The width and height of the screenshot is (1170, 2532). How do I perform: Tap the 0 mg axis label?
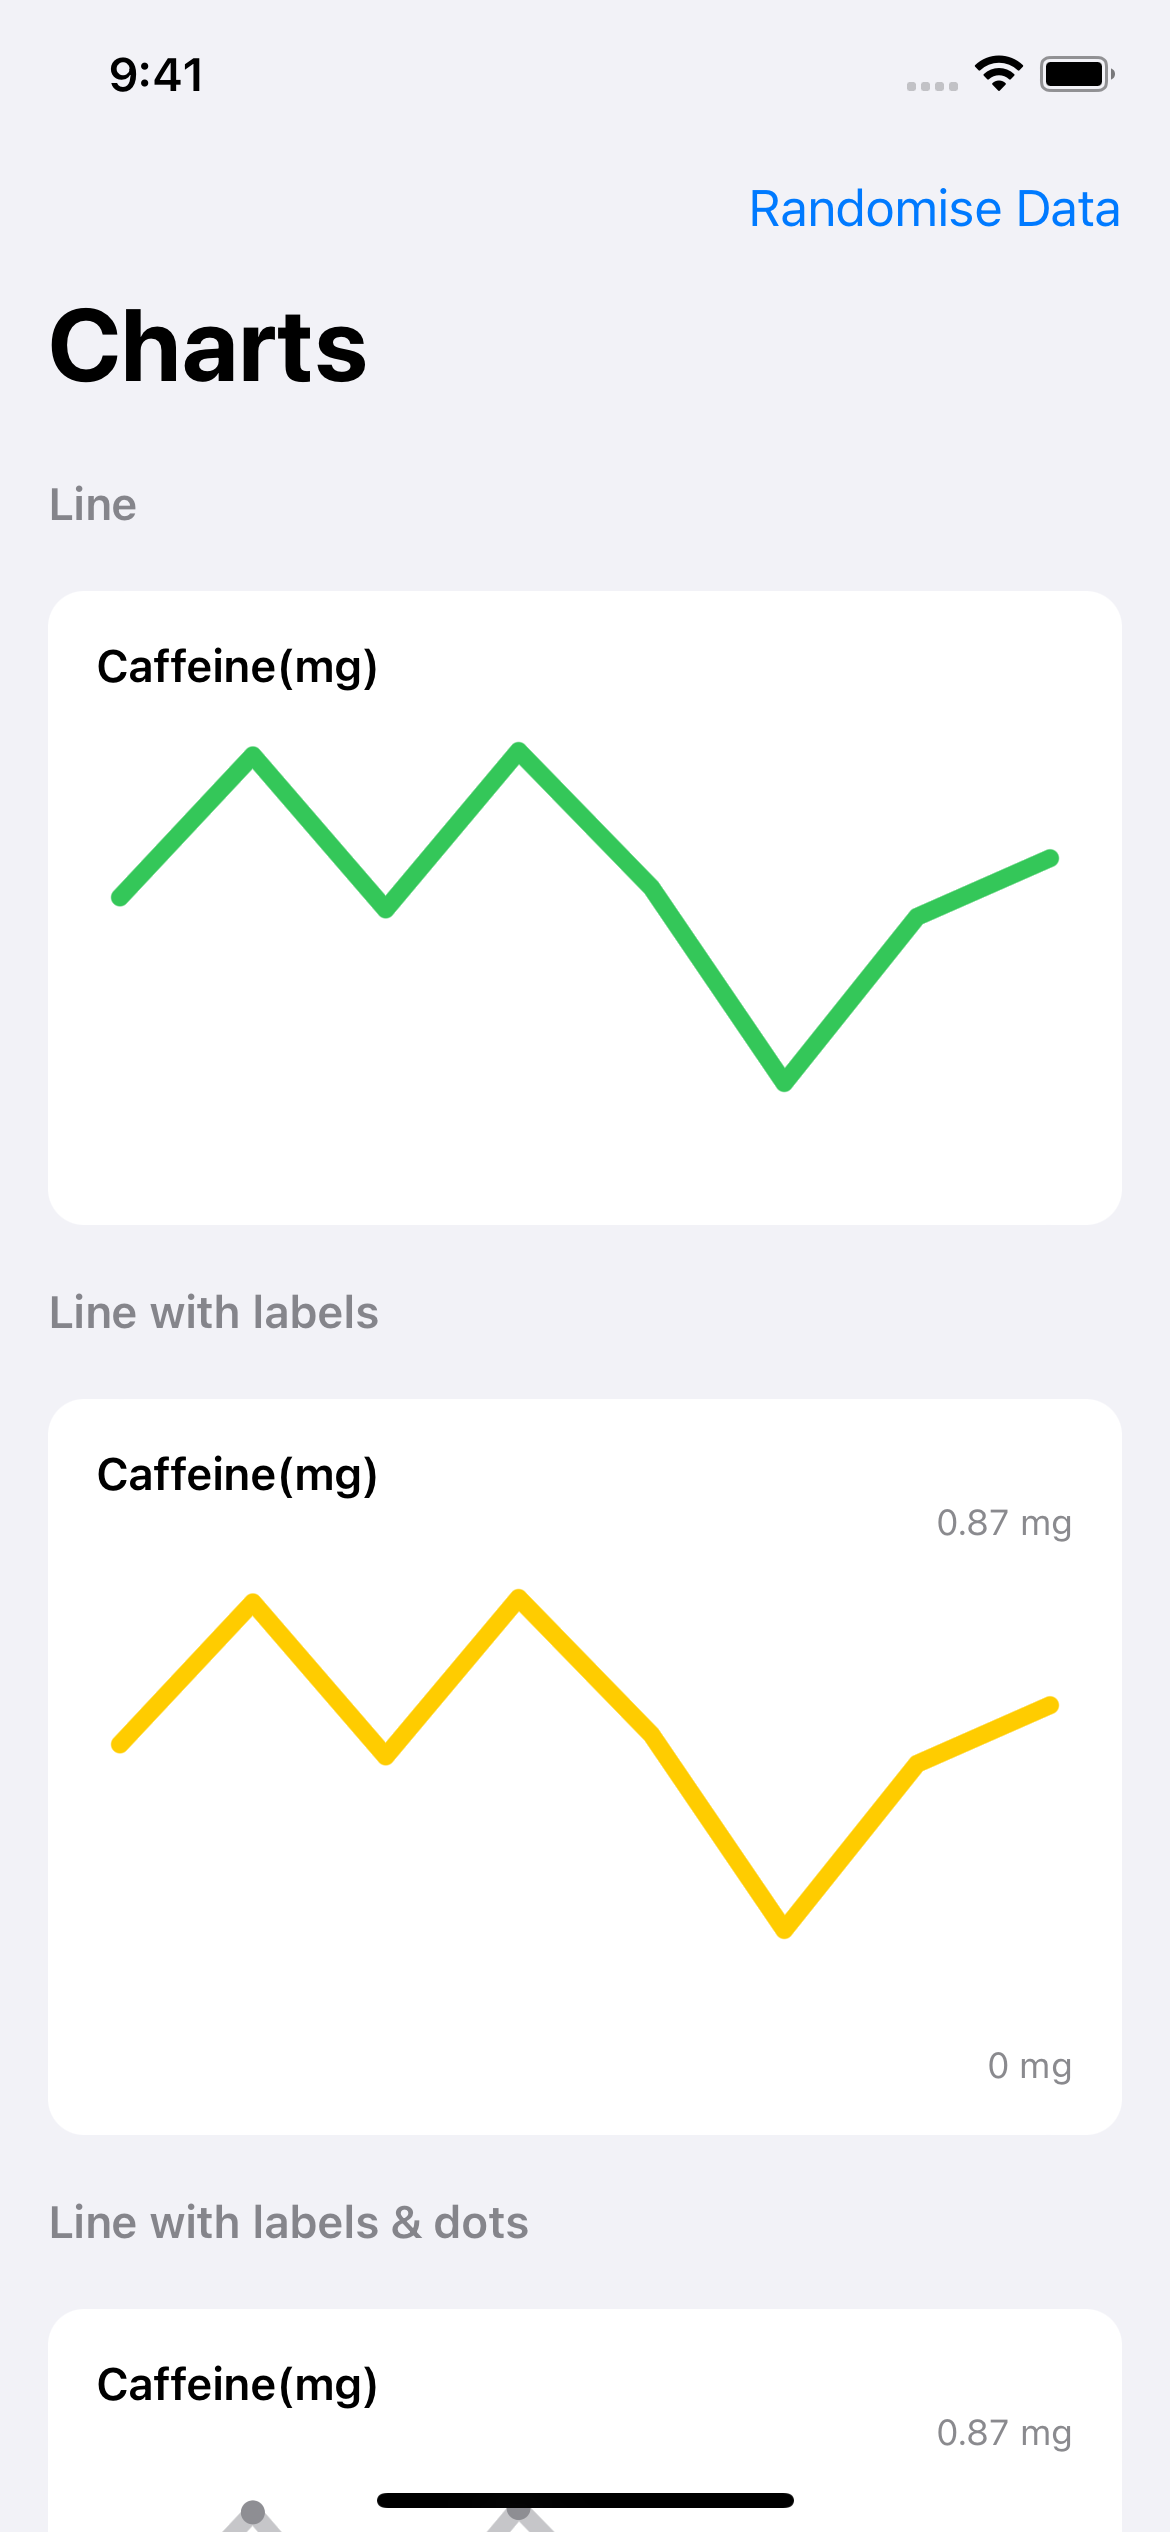coord(1029,2065)
